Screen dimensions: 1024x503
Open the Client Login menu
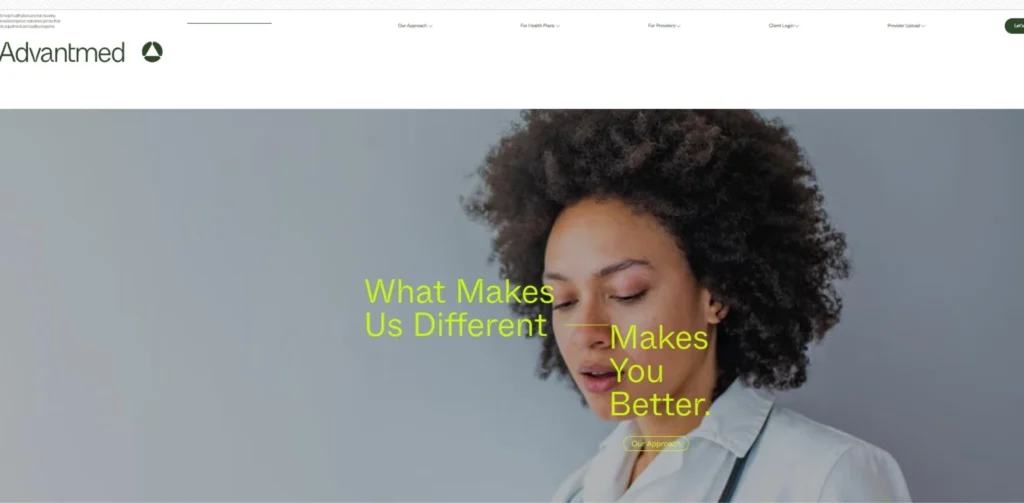[781, 25]
